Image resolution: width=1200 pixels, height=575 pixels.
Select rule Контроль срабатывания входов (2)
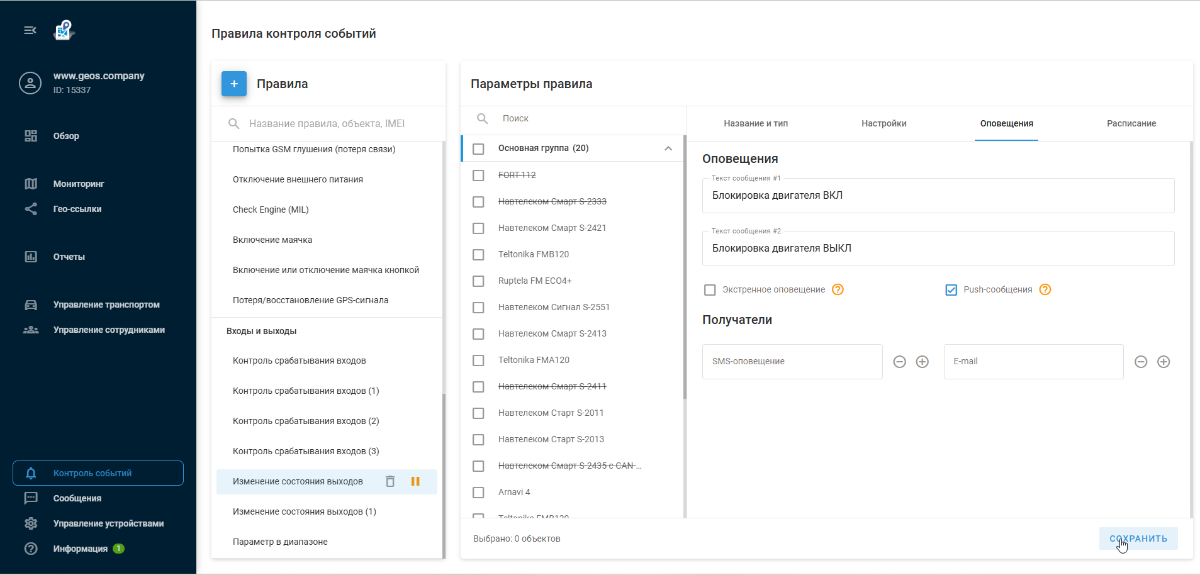coord(305,421)
